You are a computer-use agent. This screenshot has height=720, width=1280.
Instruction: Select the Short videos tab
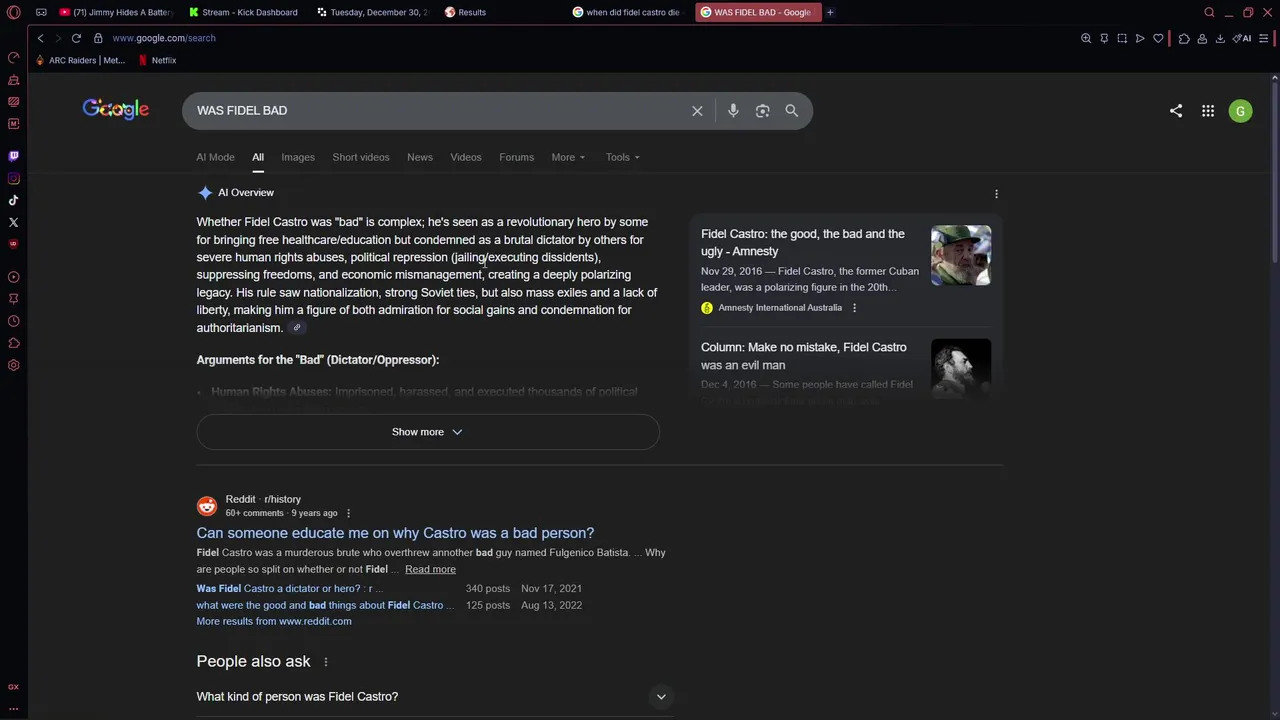coord(361,157)
